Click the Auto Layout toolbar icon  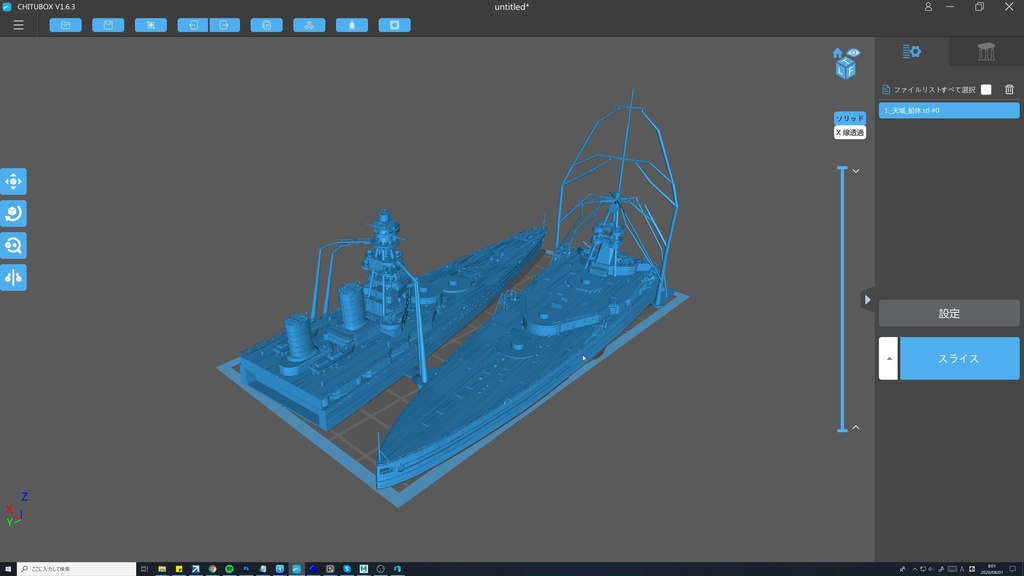click(x=310, y=25)
